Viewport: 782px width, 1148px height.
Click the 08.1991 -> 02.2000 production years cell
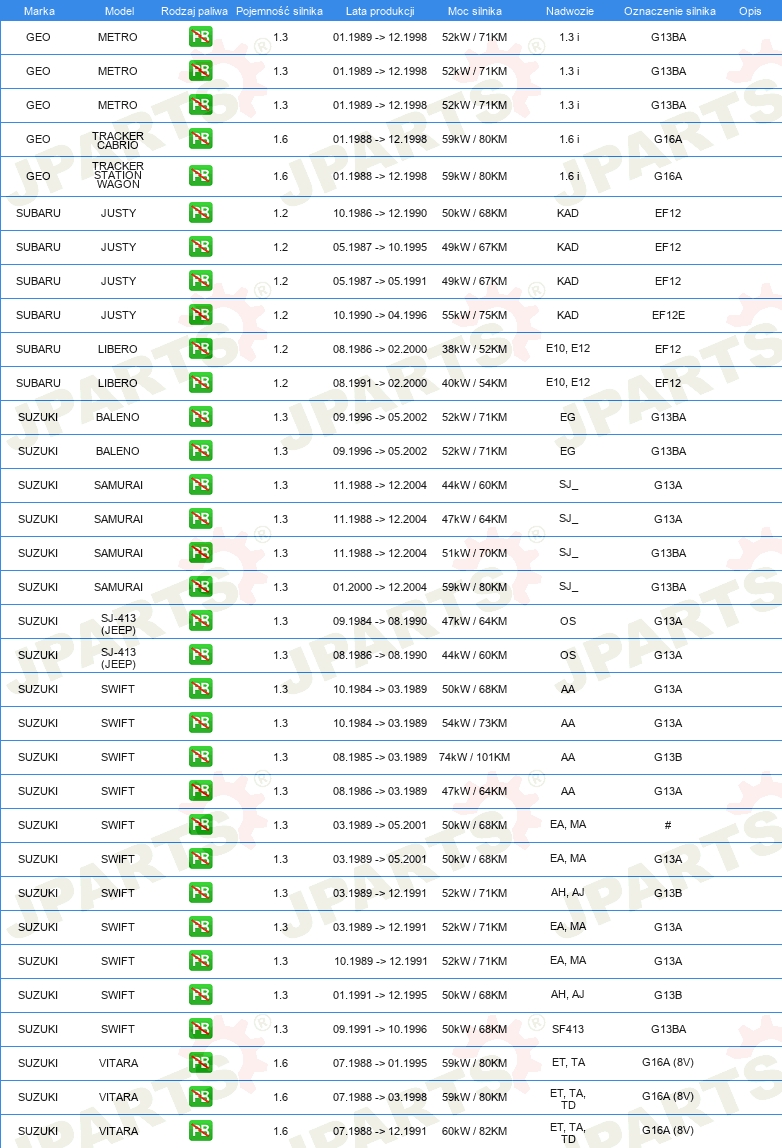(380, 383)
